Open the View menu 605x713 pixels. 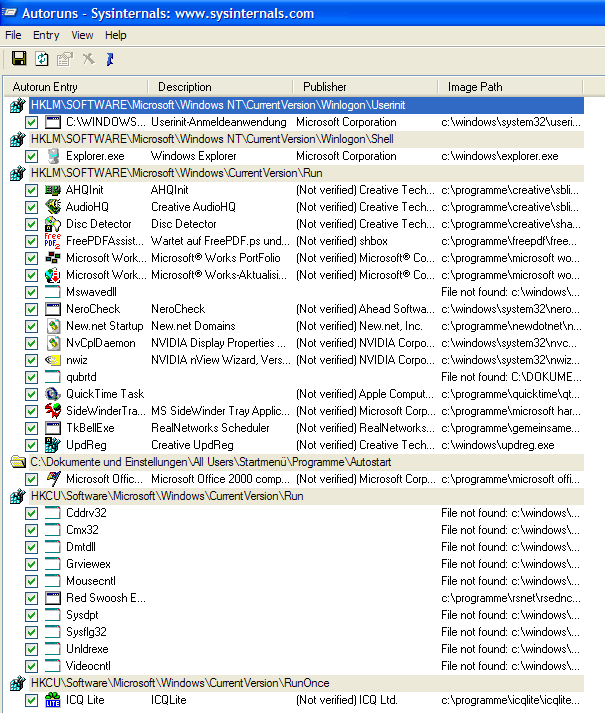pyautogui.click(x=82, y=35)
